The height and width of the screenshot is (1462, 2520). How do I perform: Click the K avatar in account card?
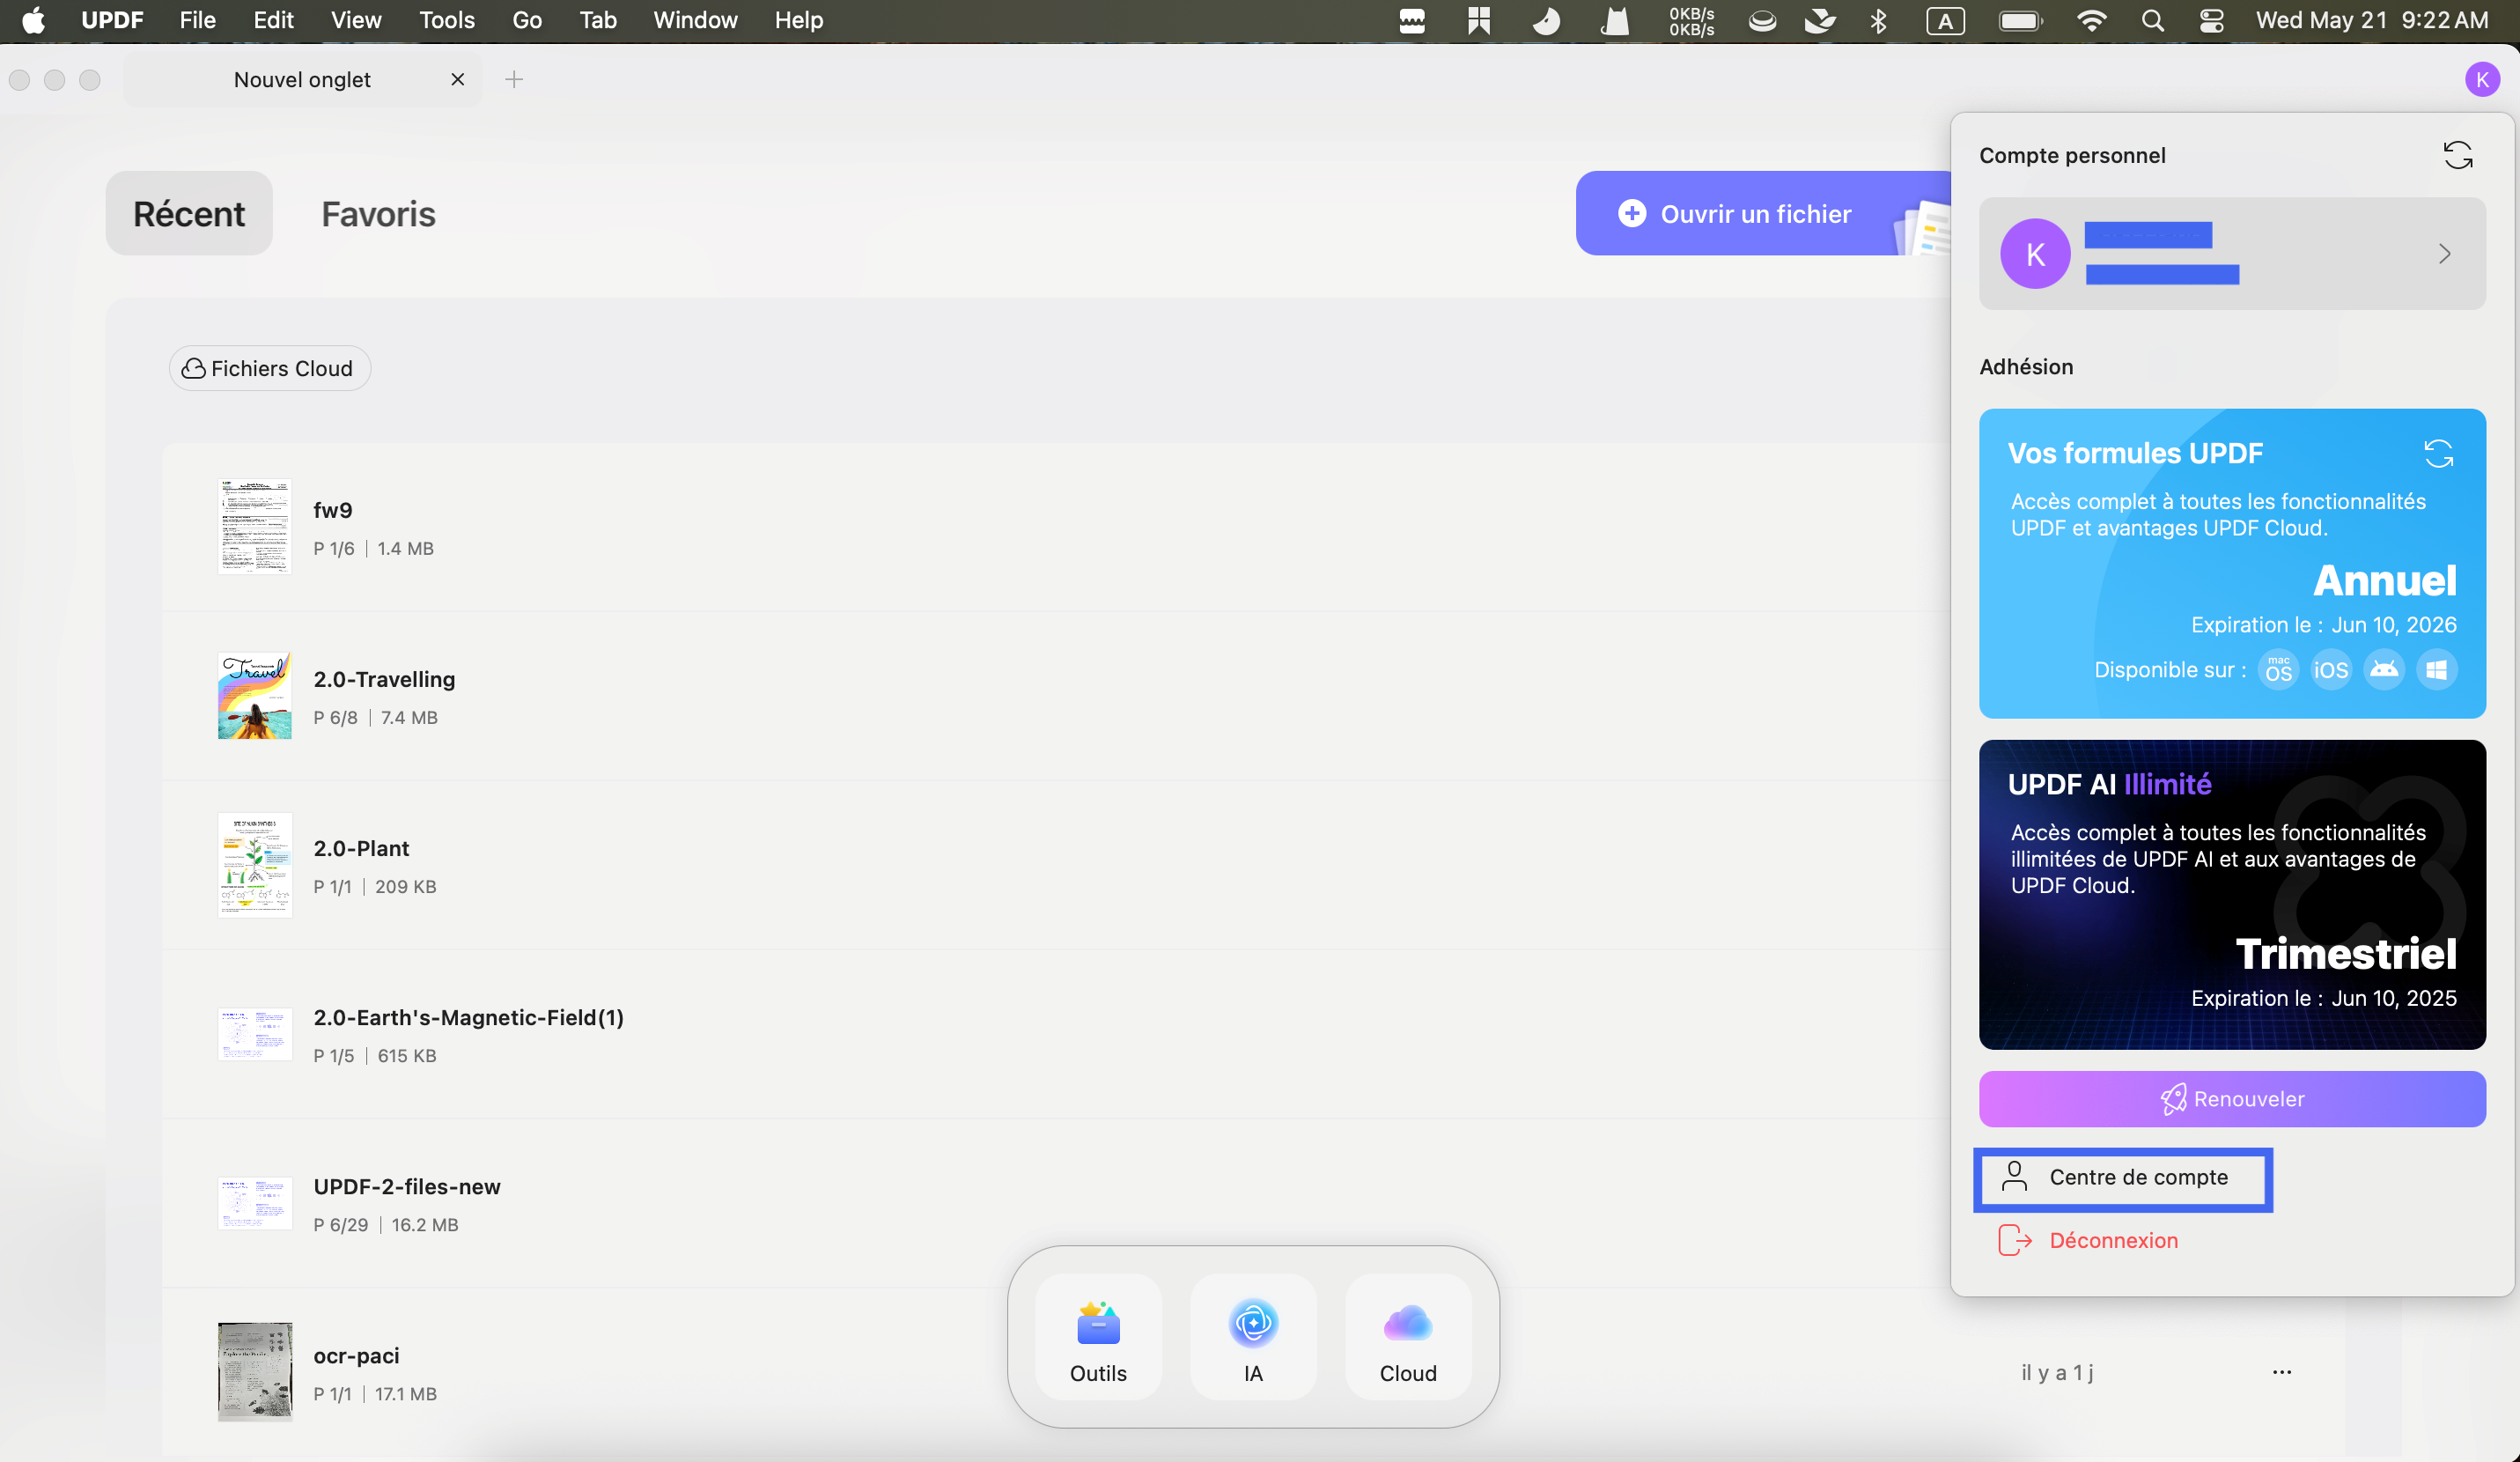(x=2035, y=254)
